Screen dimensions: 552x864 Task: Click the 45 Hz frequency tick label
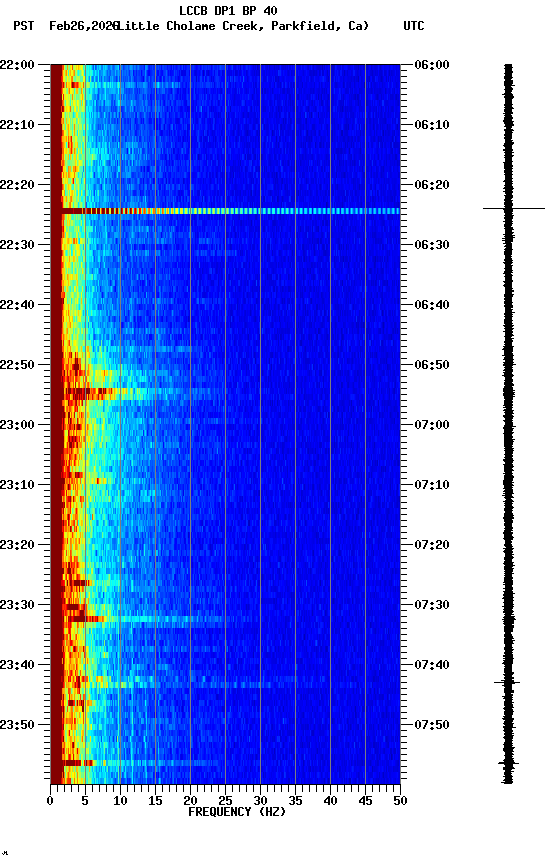tap(365, 801)
